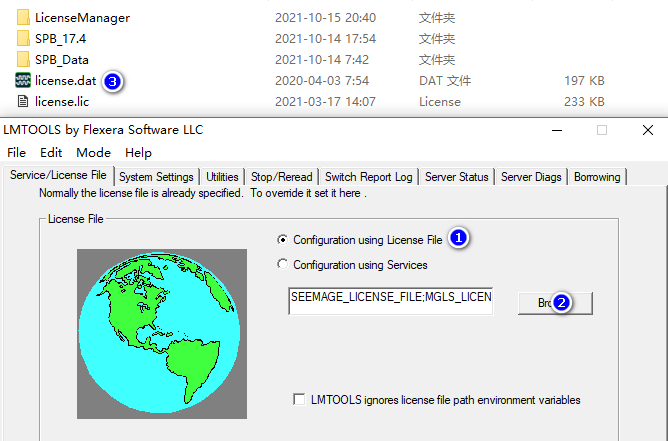Switch to the Borrowing tab
This screenshot has width=668, height=441.
tap(597, 177)
